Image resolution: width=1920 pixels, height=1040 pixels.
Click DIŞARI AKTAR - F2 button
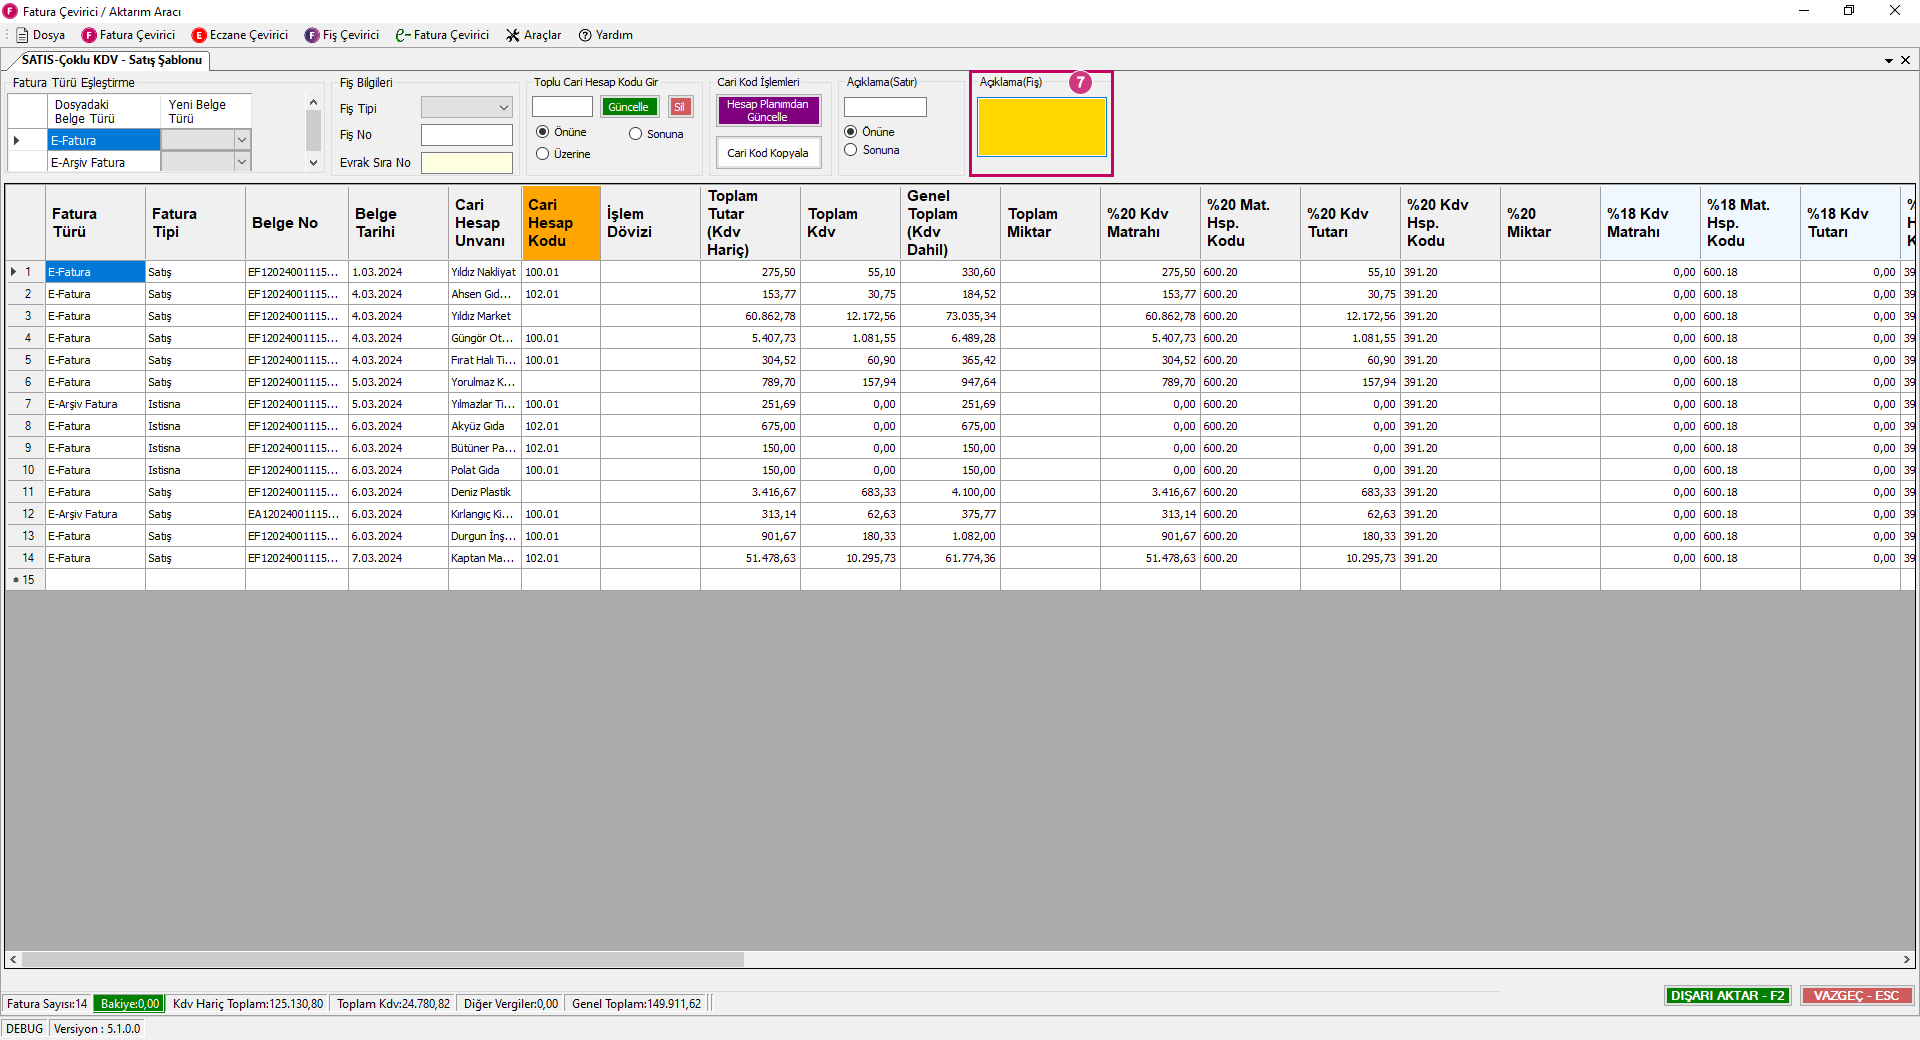pyautogui.click(x=1727, y=995)
